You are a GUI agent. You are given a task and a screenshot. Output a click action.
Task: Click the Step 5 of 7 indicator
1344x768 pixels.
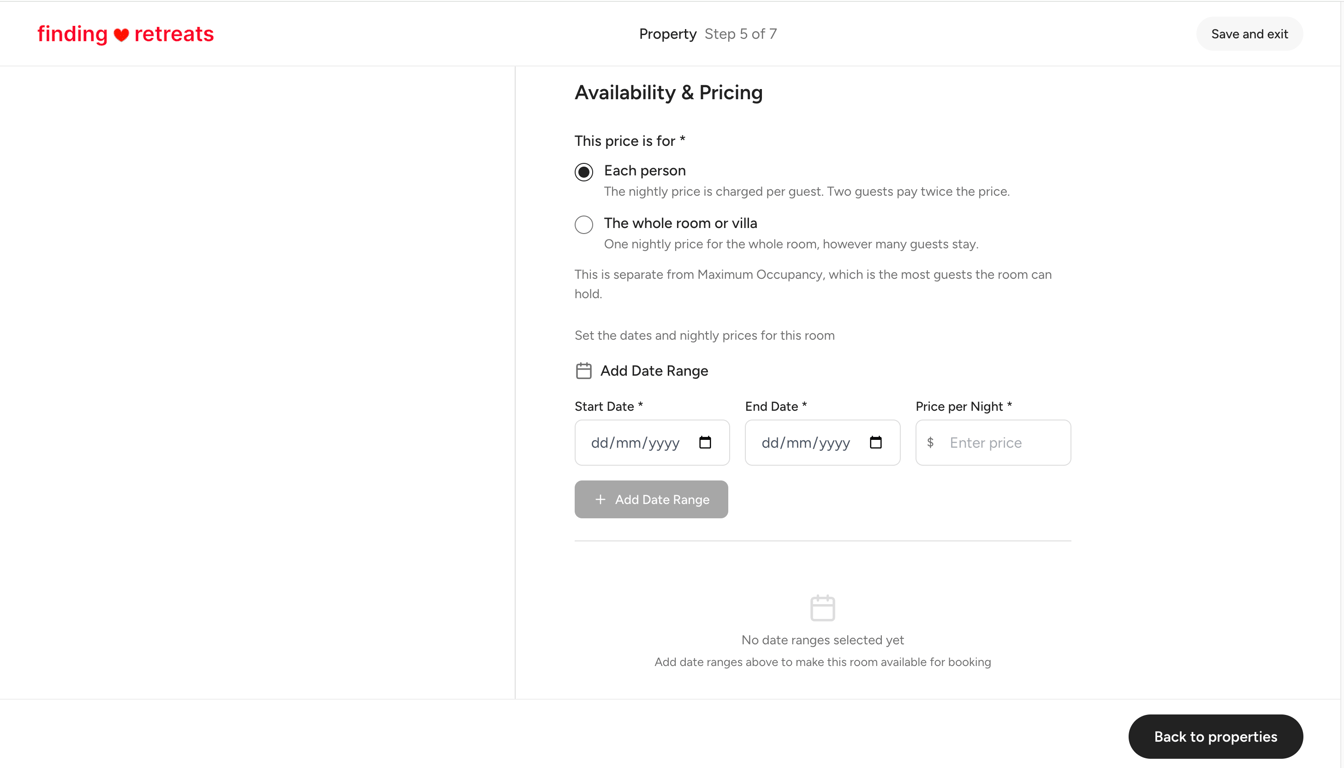741,34
